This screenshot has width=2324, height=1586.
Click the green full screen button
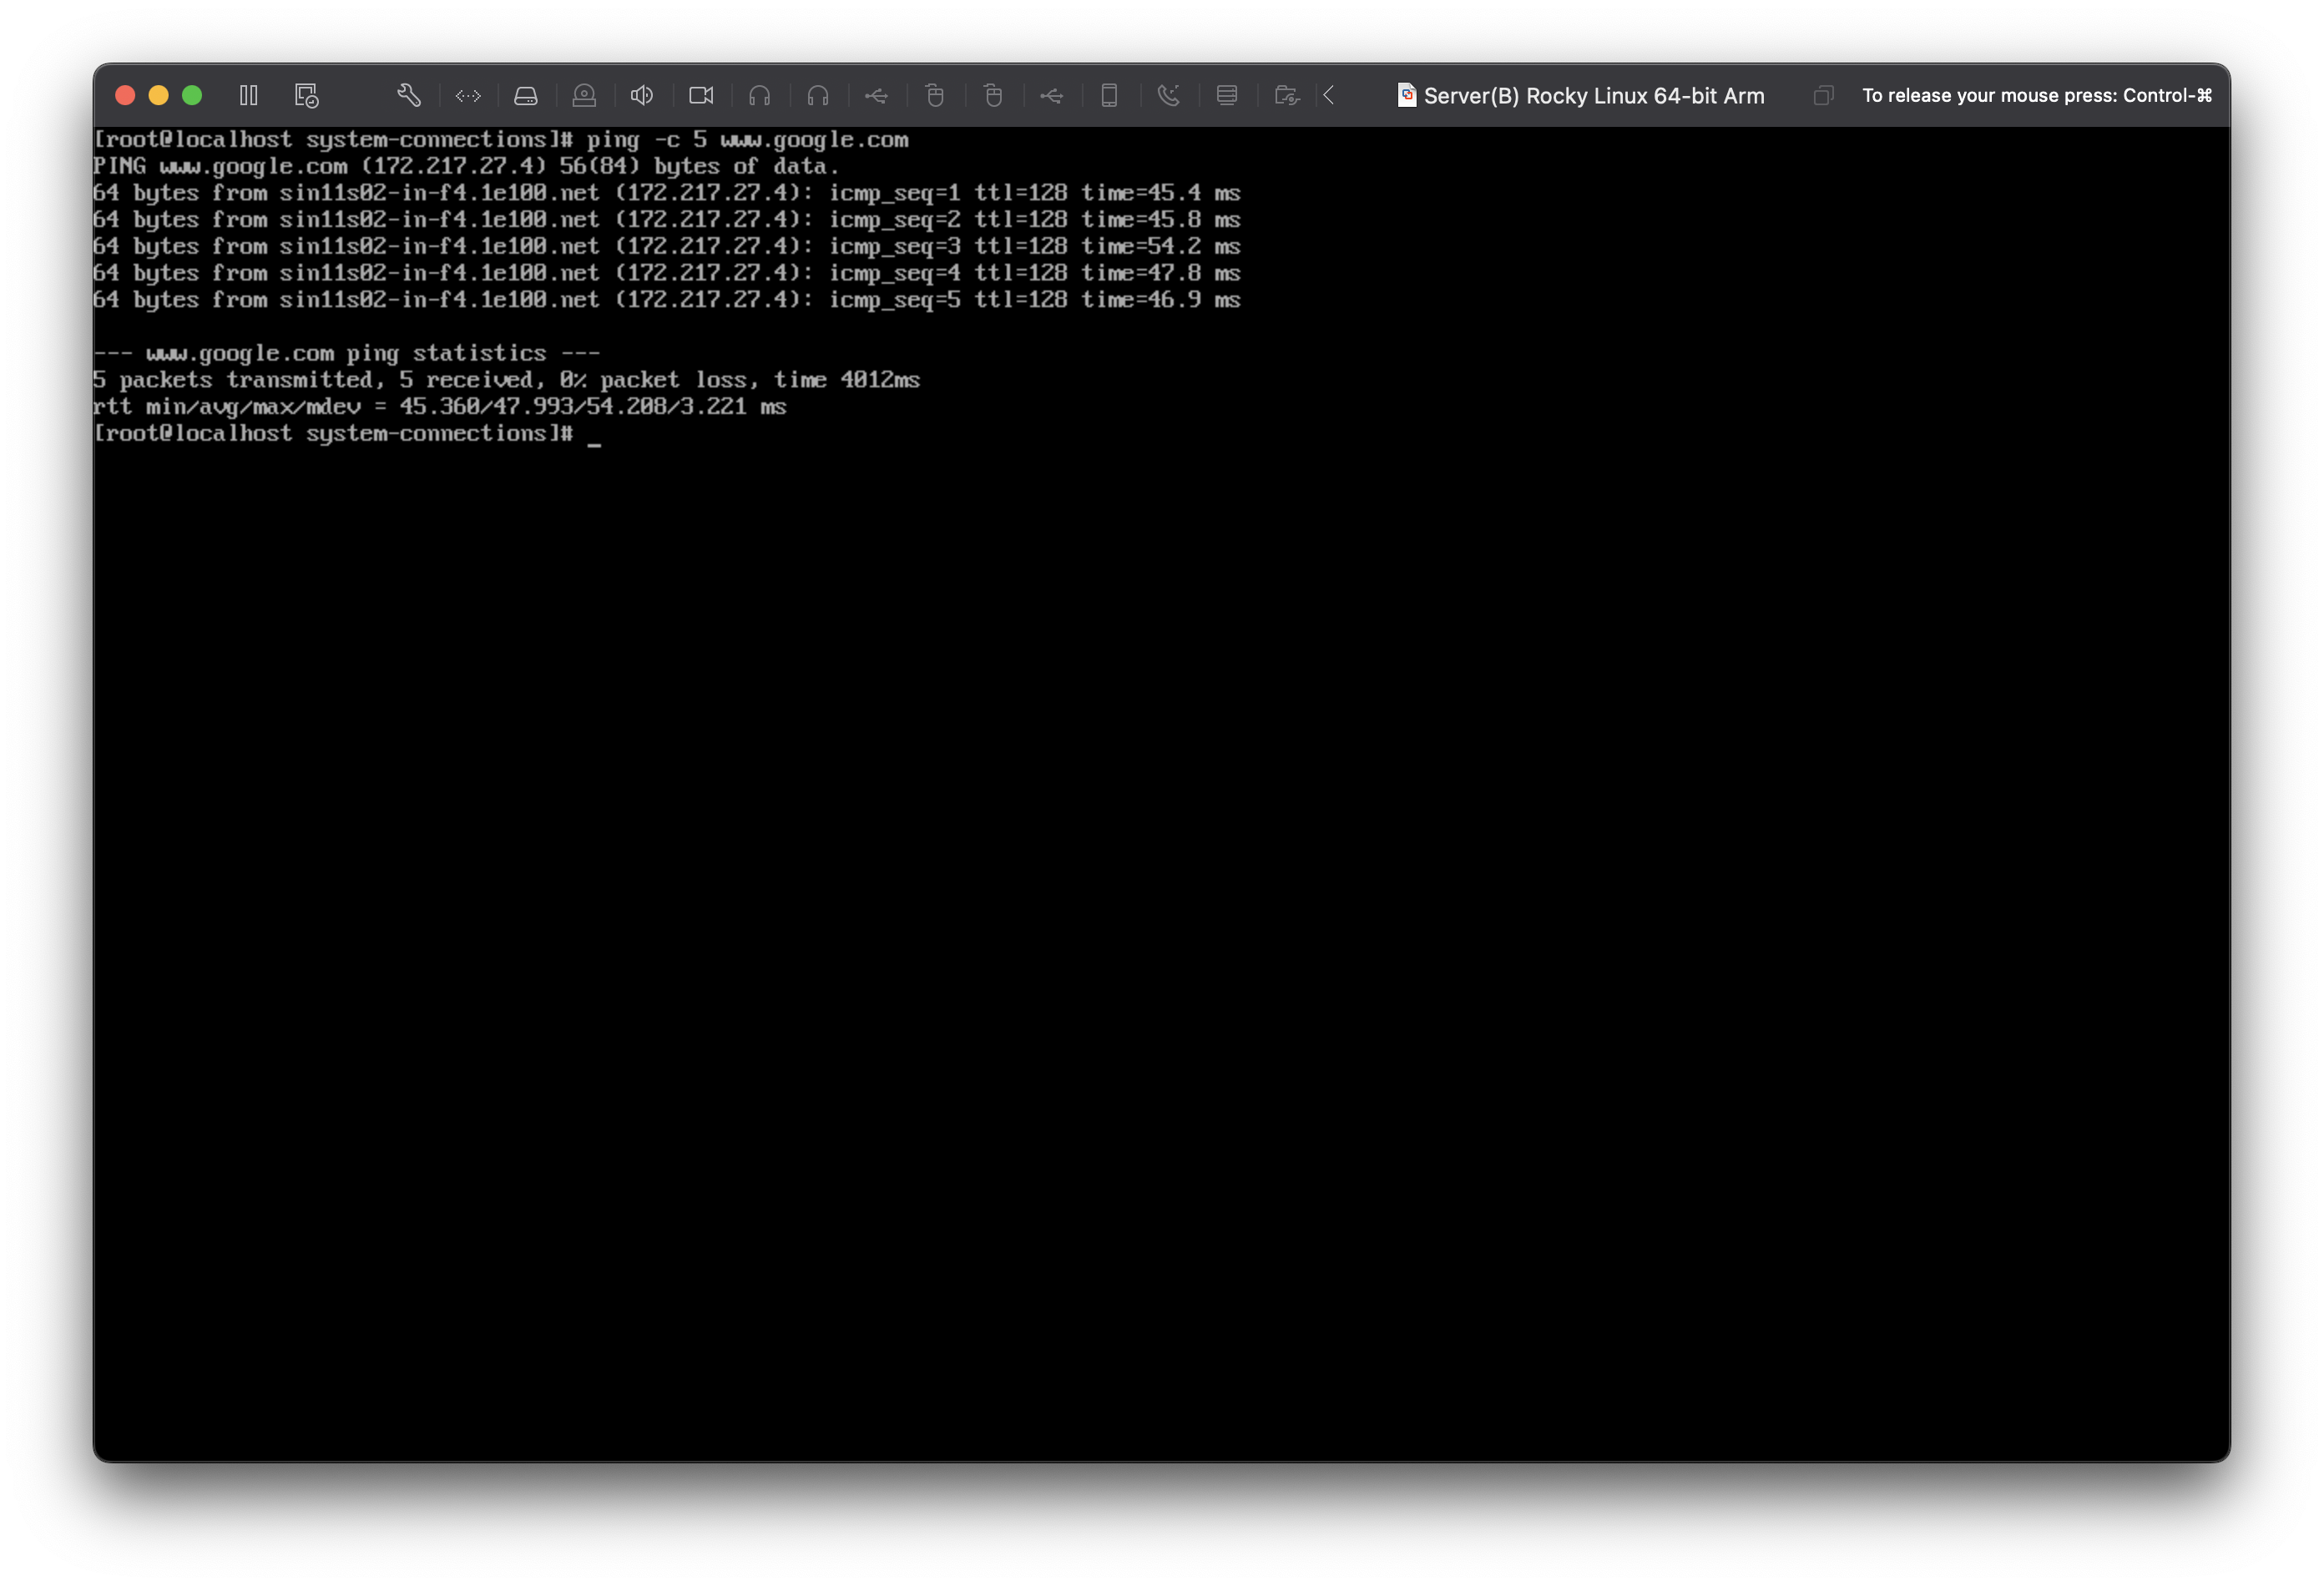click(x=192, y=95)
